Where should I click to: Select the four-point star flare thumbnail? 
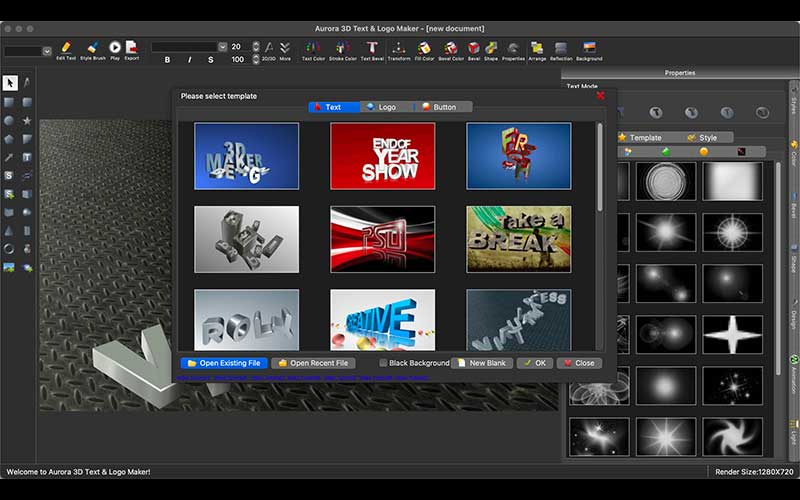732,335
